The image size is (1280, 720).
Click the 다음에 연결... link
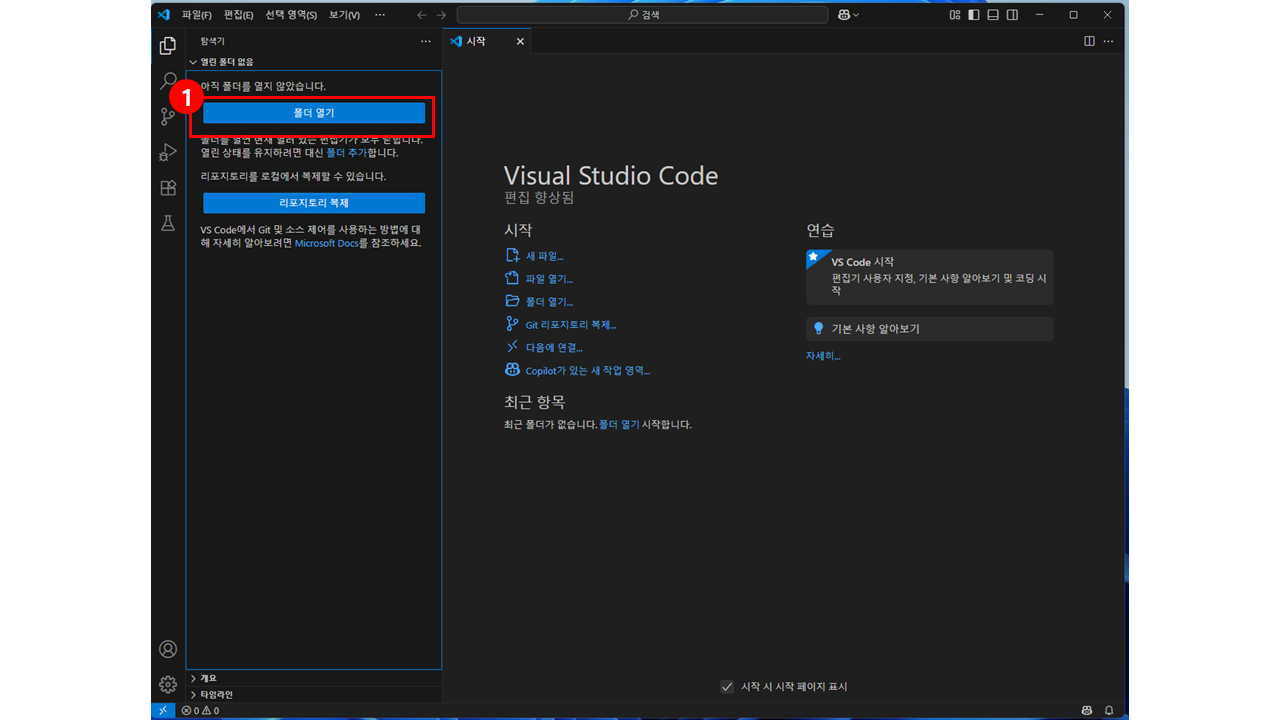[x=554, y=348]
